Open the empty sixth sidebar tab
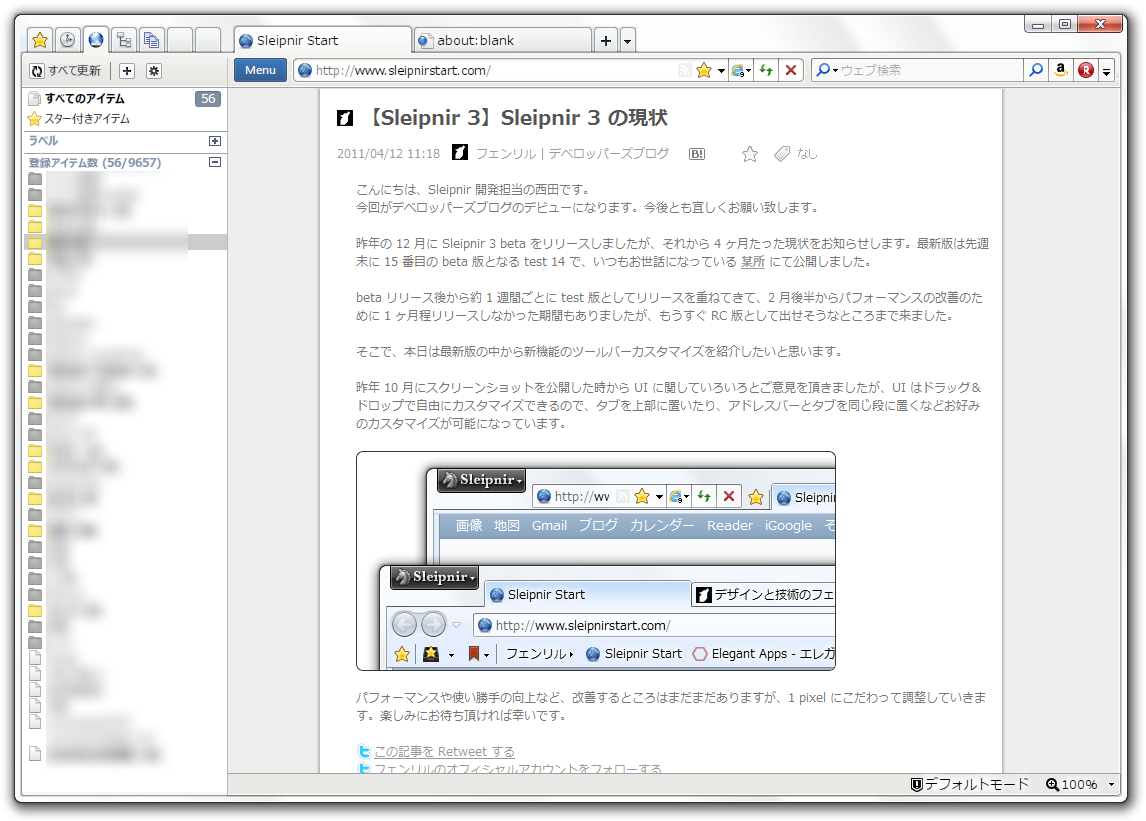Viewport: 1146px width, 821px height. tap(180, 40)
